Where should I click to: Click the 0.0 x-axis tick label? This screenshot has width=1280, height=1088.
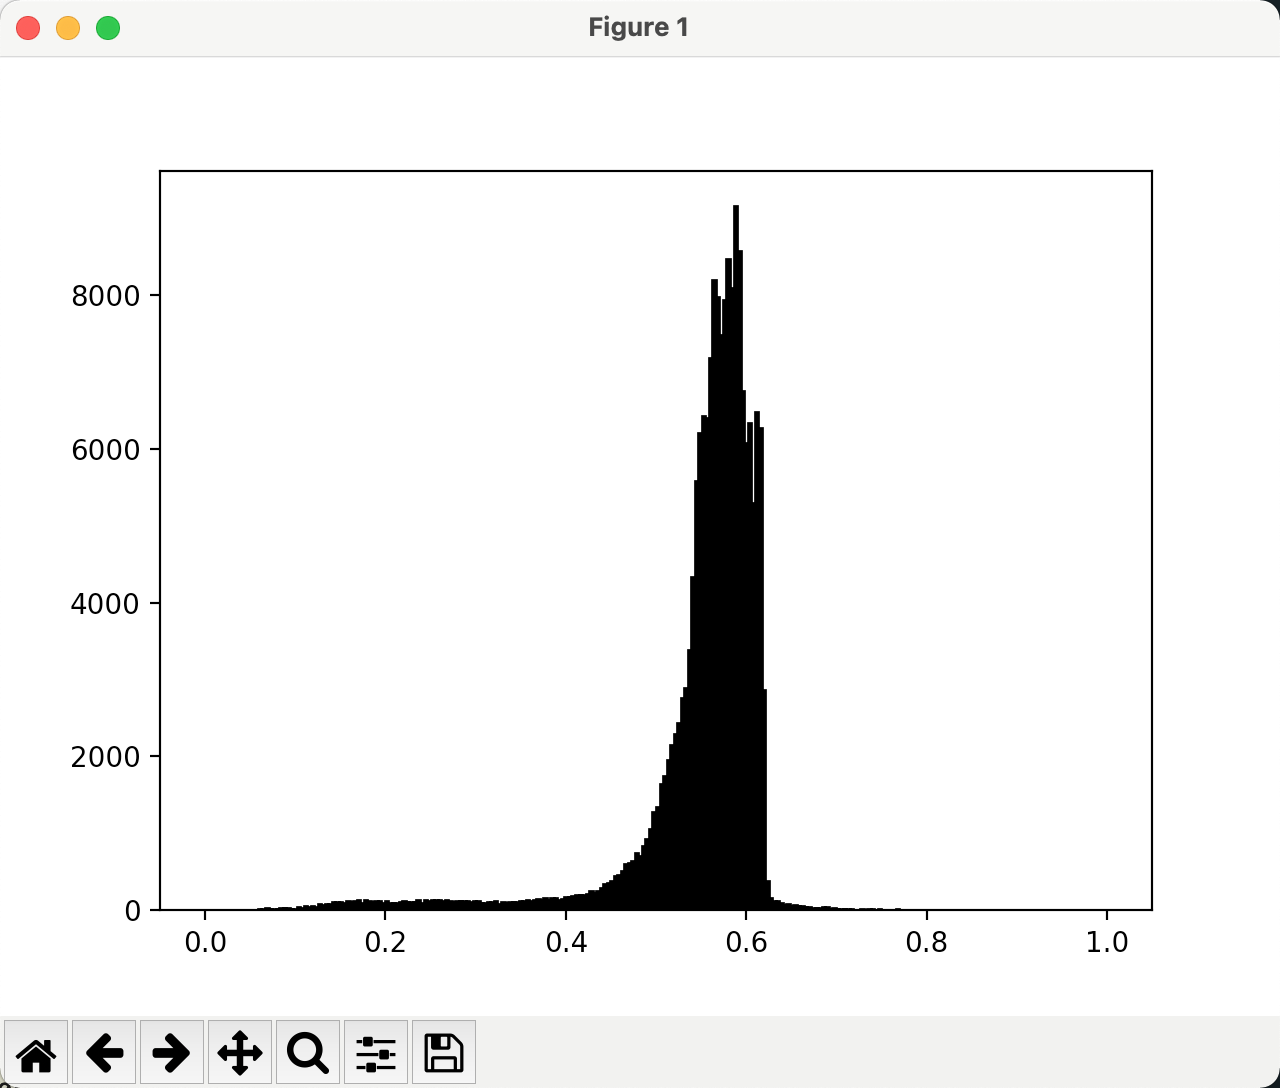(205, 942)
